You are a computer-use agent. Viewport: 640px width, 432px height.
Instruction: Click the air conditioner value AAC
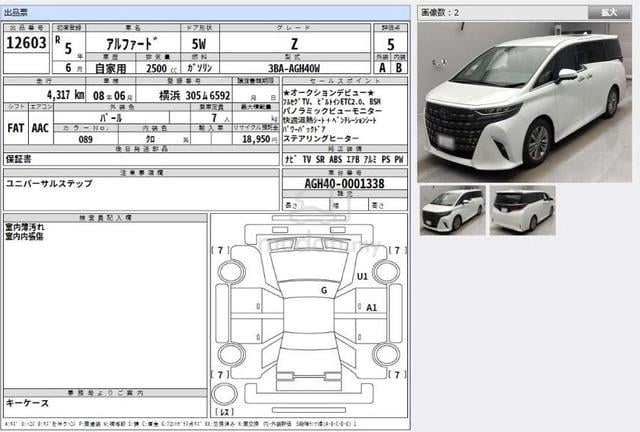pyautogui.click(x=40, y=128)
